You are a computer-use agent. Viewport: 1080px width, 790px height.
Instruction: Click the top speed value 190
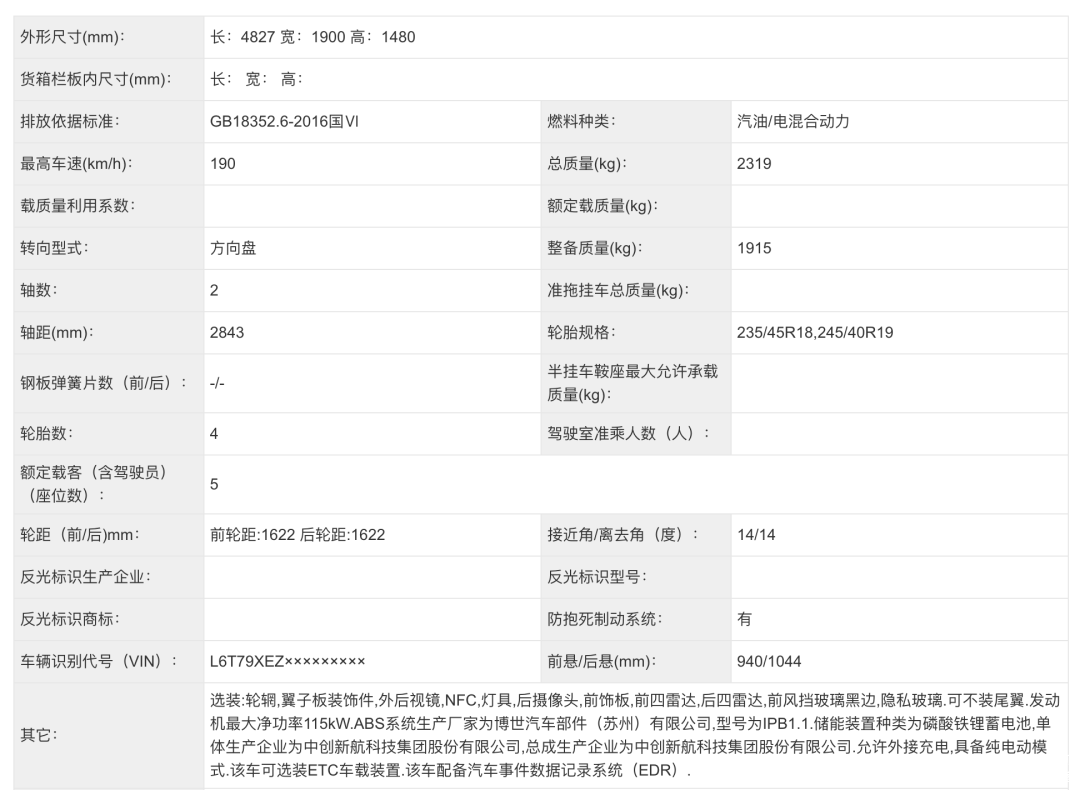223,164
